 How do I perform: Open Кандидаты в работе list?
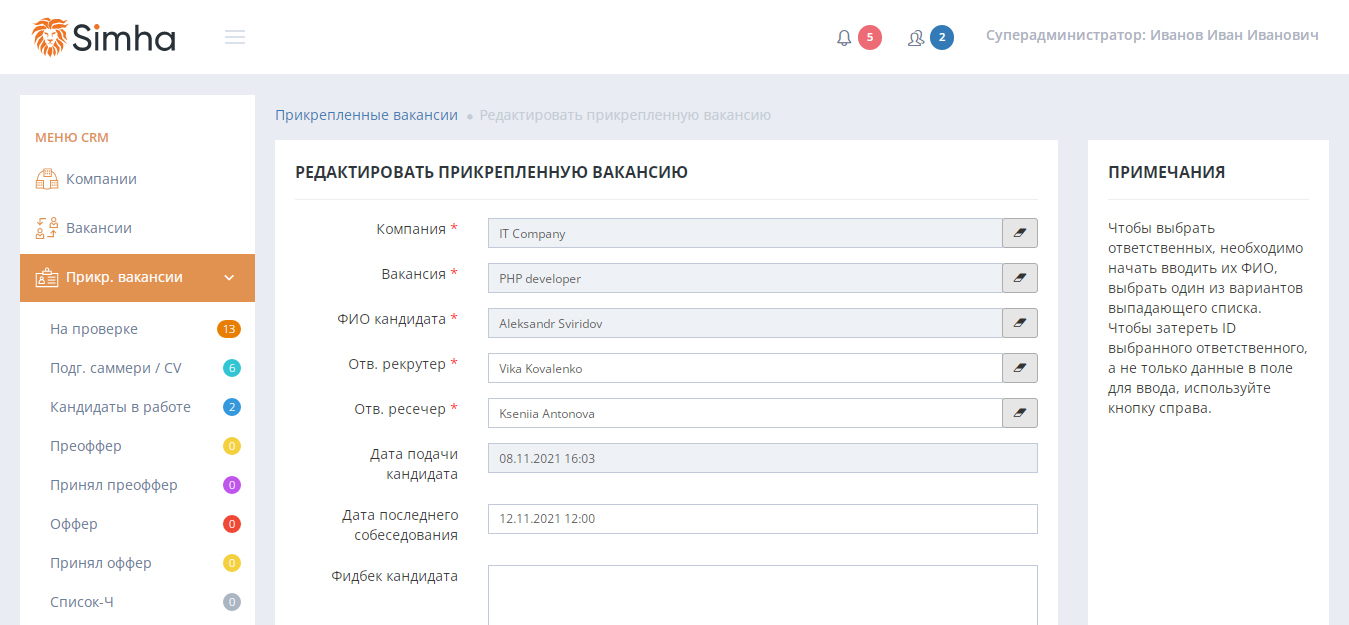tap(120, 407)
